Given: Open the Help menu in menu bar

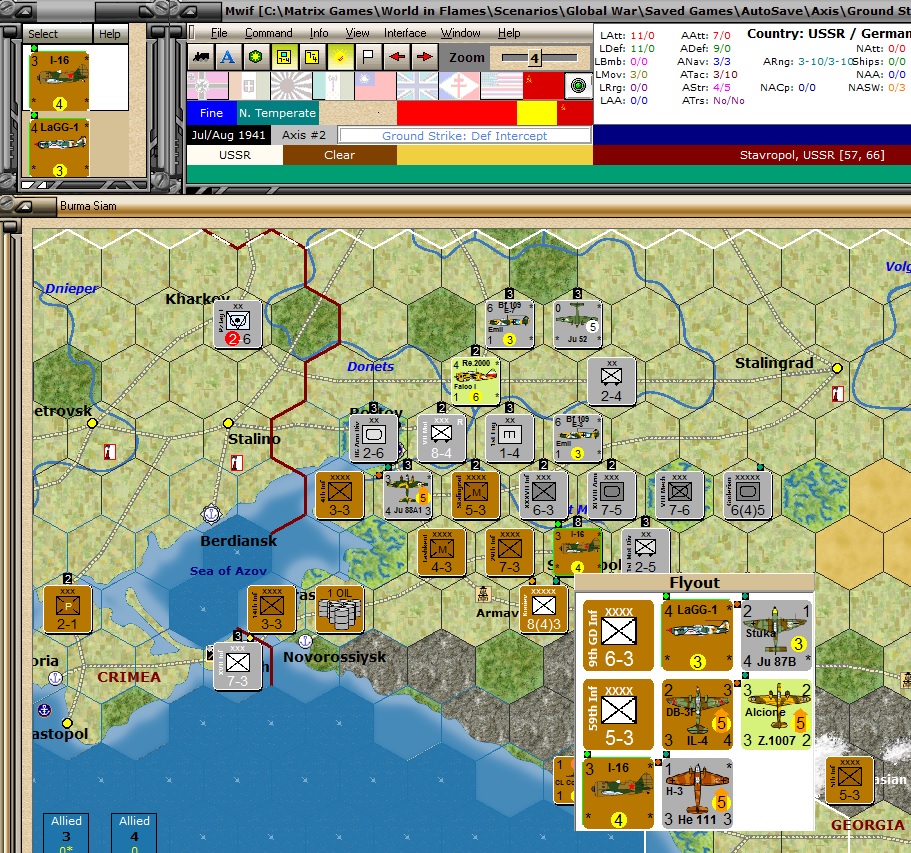Looking at the screenshot, I should [x=509, y=33].
